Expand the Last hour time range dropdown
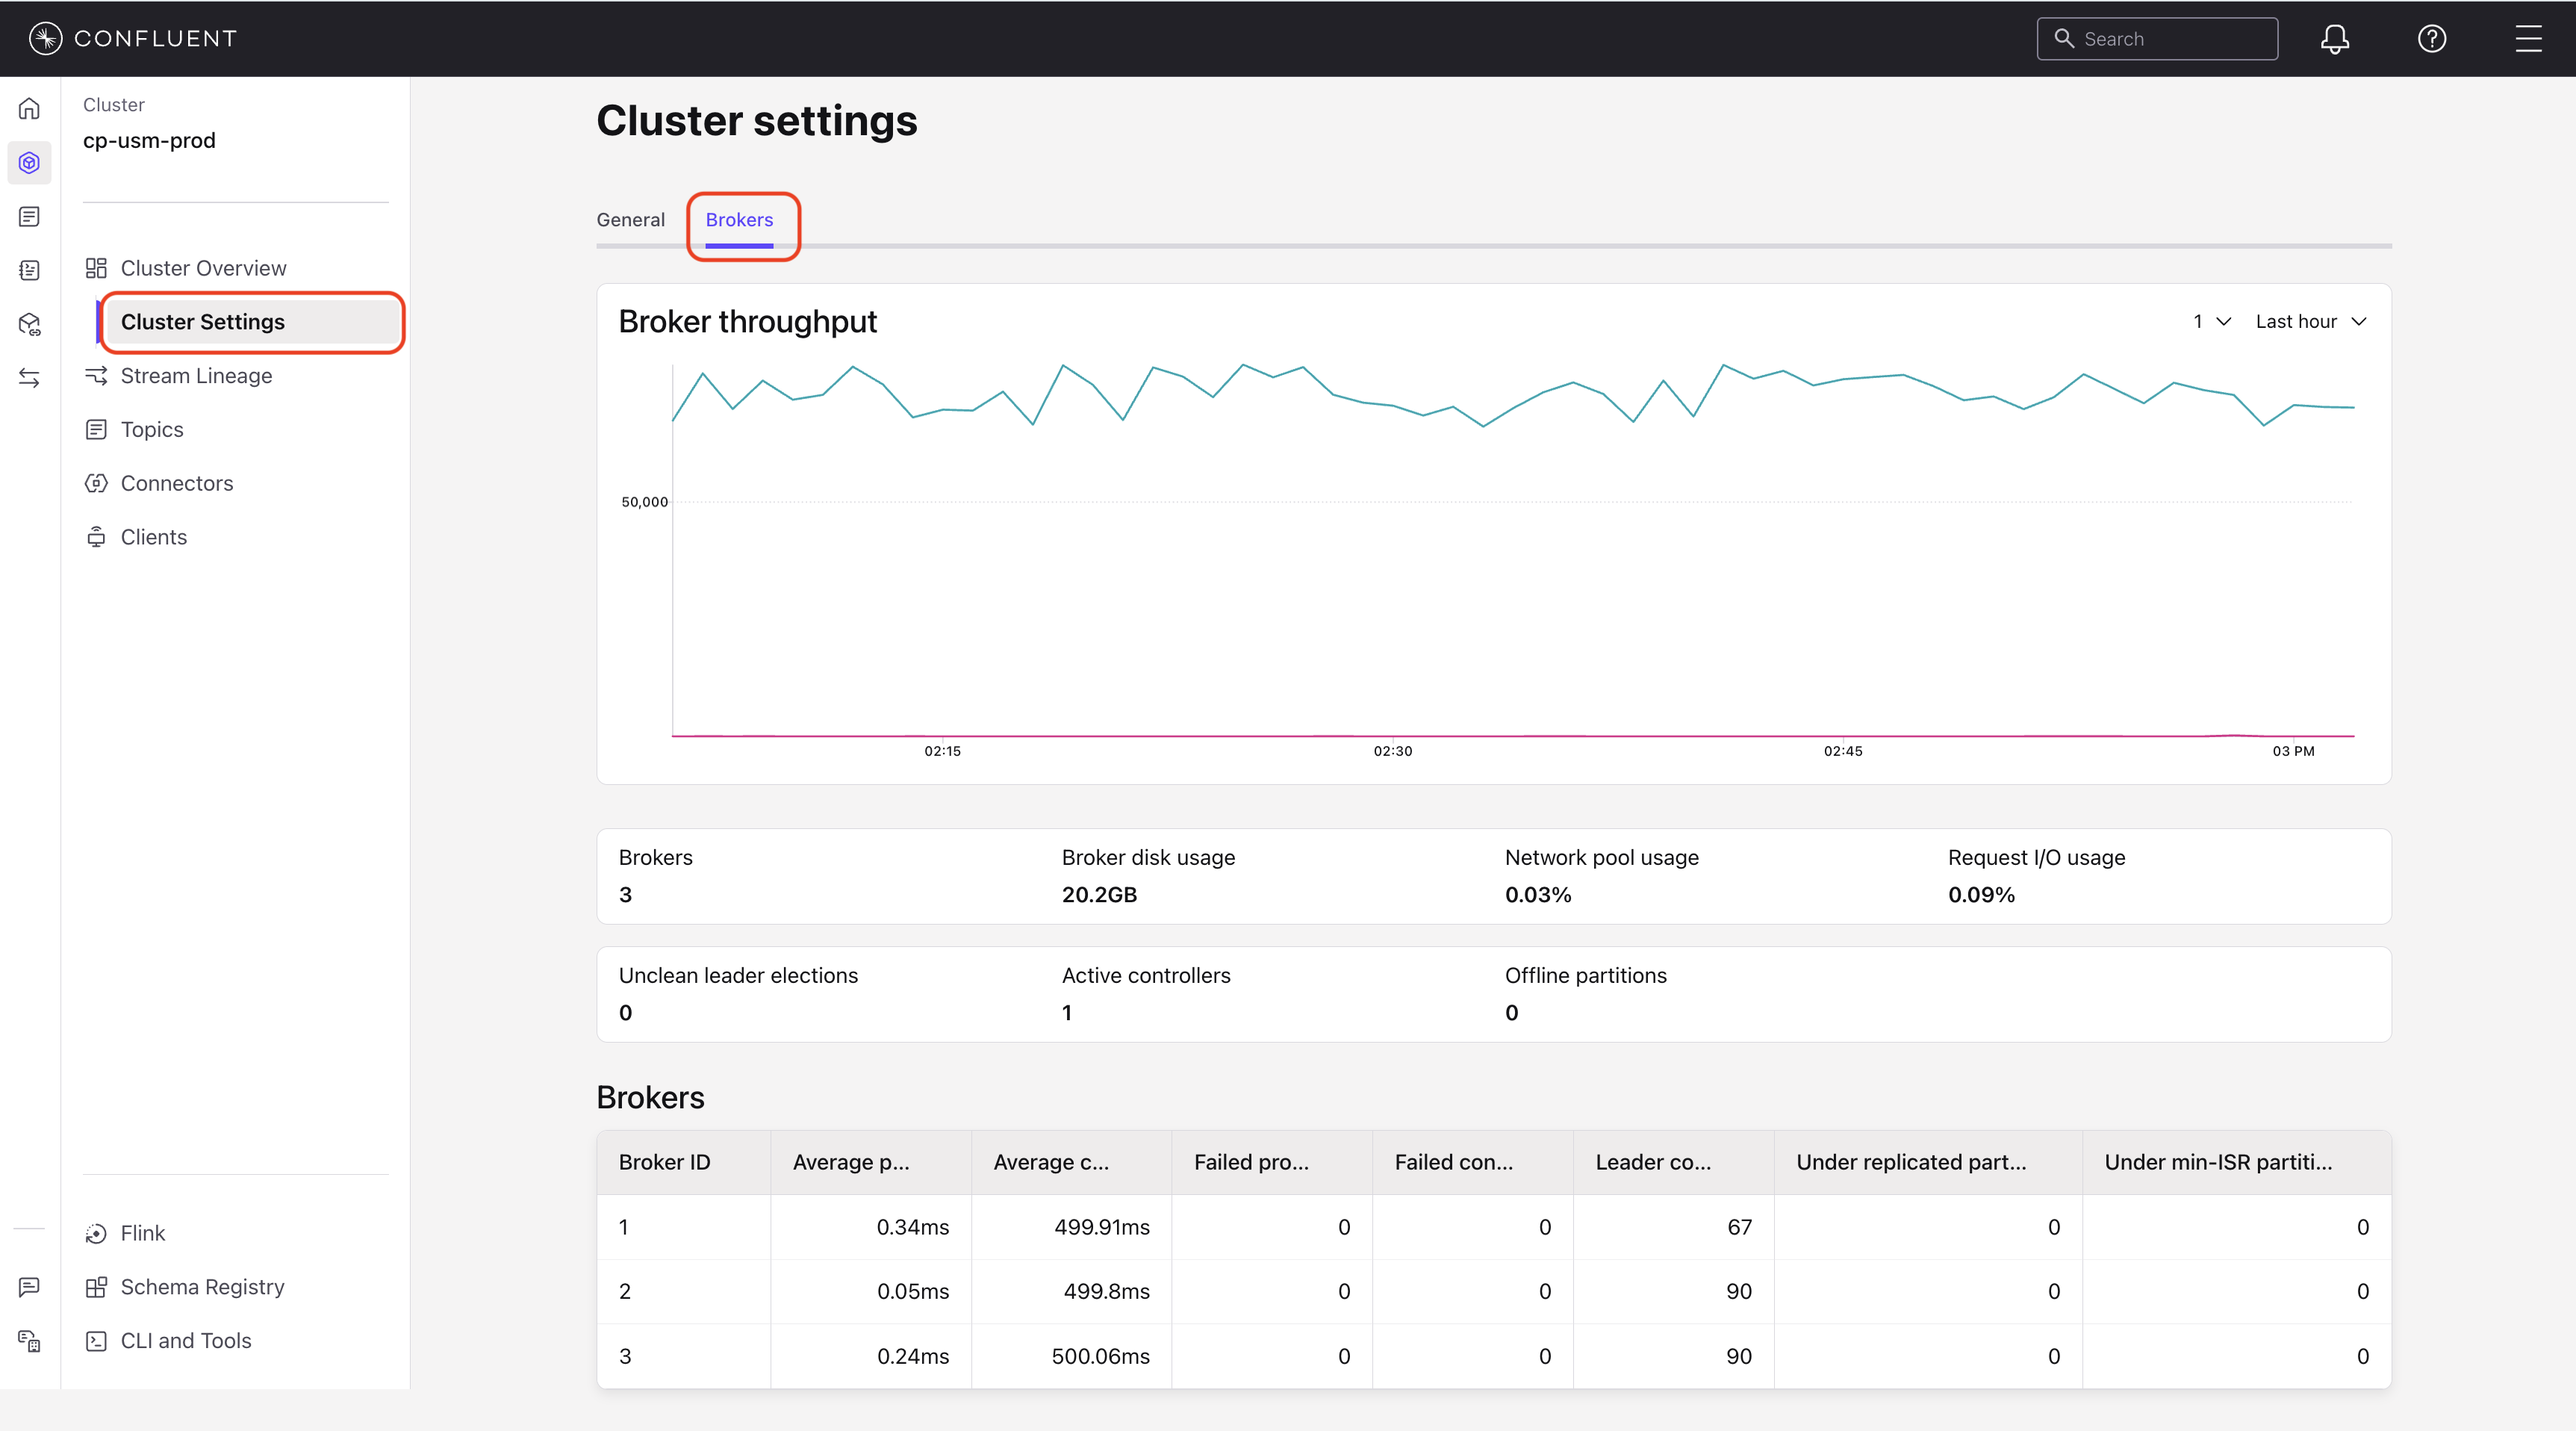Screen dimensions: 2576x1431 2310,322
